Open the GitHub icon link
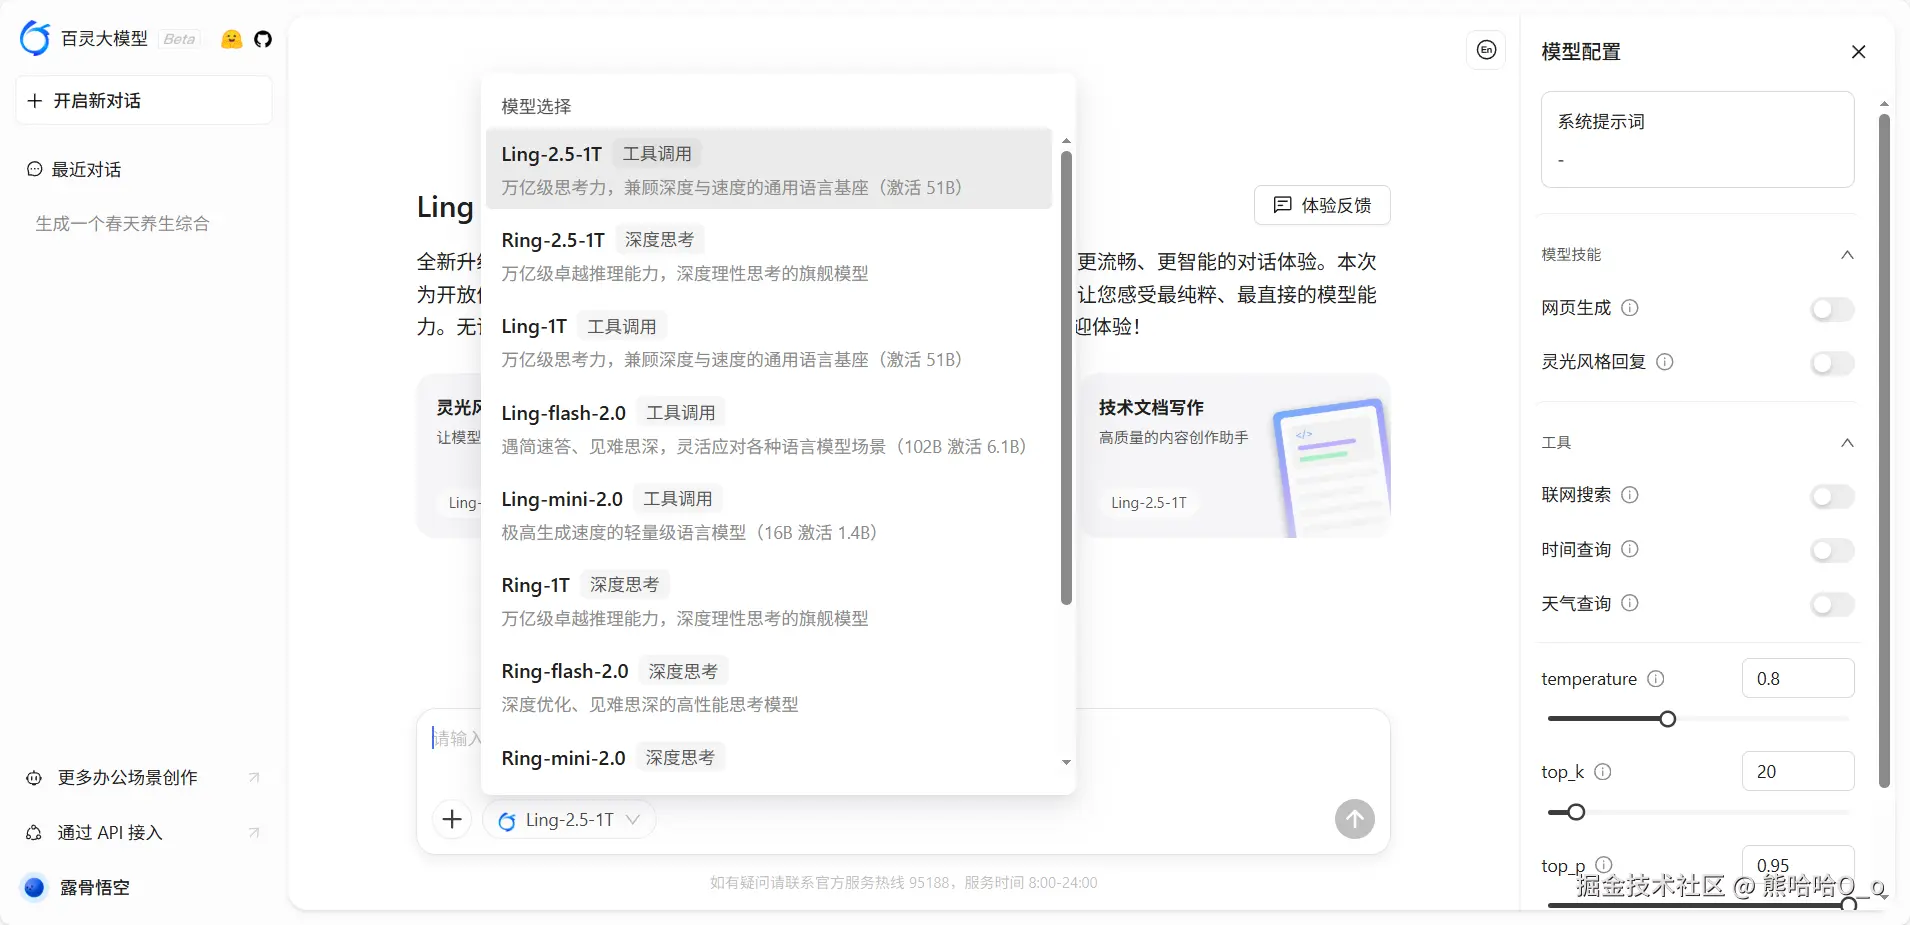The width and height of the screenshot is (1910, 925). 263,39
